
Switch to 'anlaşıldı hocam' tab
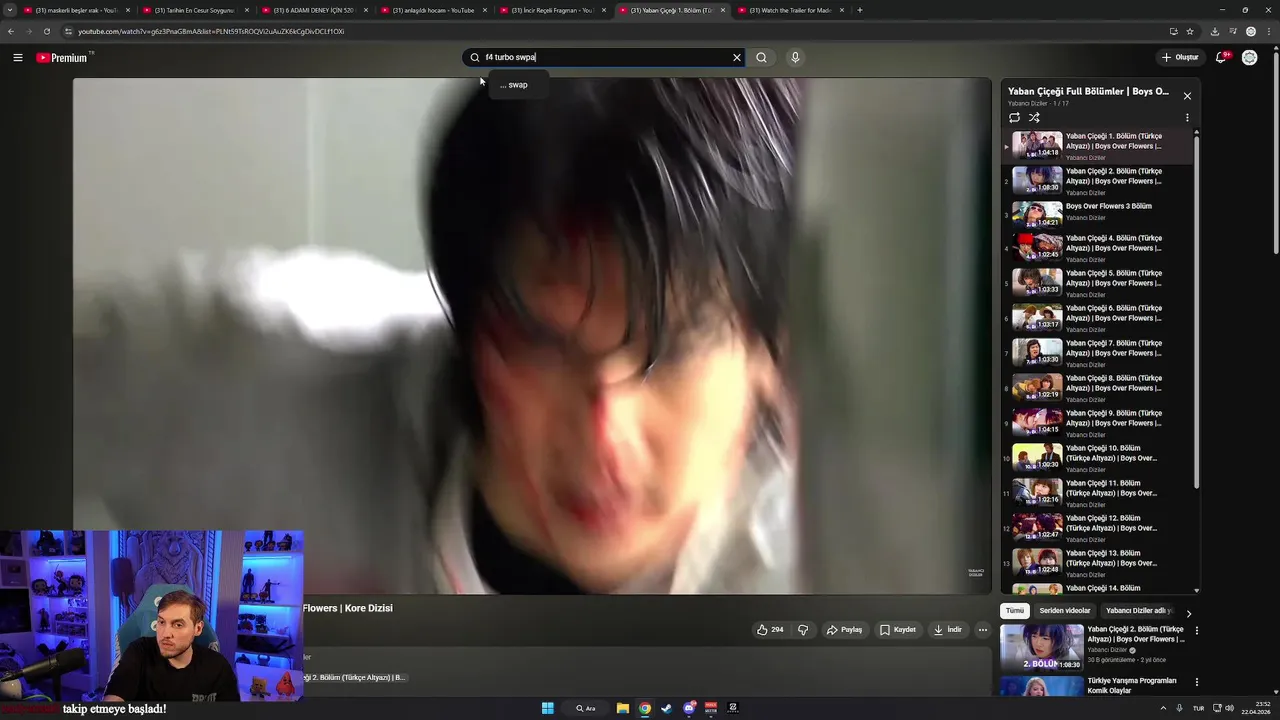click(434, 10)
